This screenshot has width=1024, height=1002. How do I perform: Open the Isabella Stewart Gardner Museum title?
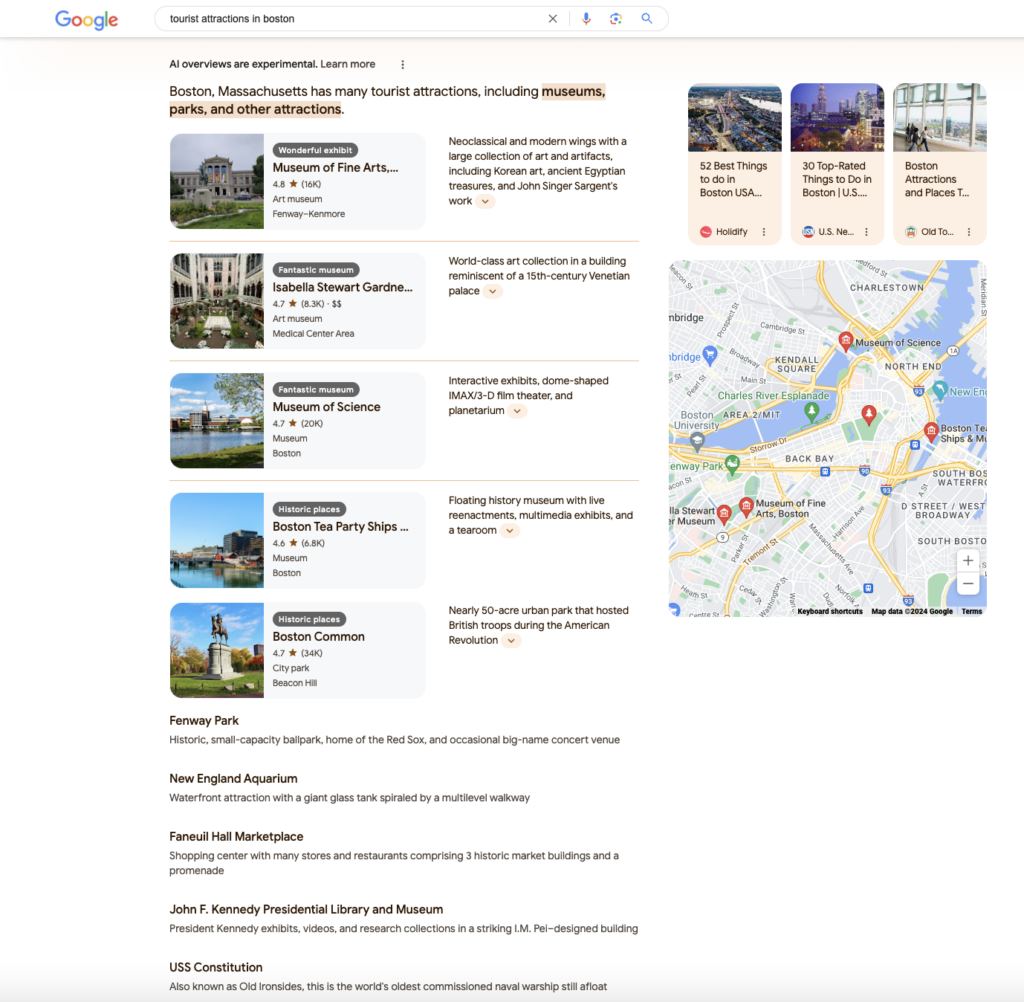coord(342,287)
